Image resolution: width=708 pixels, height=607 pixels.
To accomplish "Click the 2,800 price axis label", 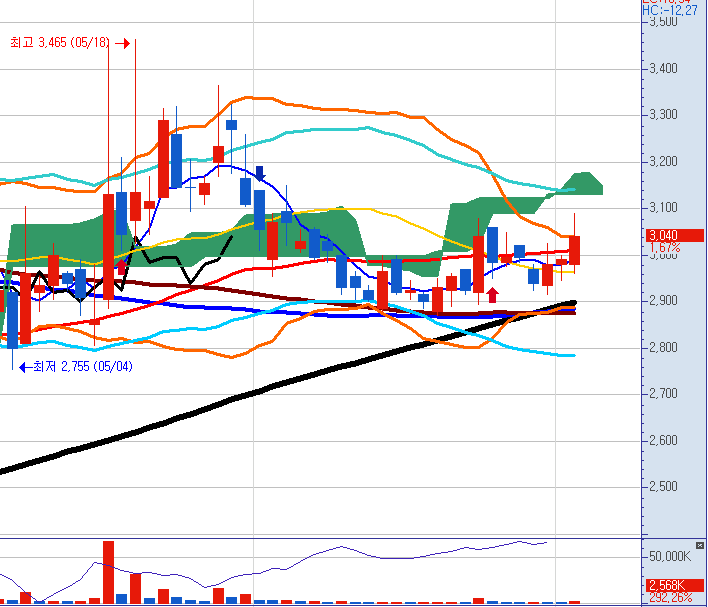I will 663,348.
